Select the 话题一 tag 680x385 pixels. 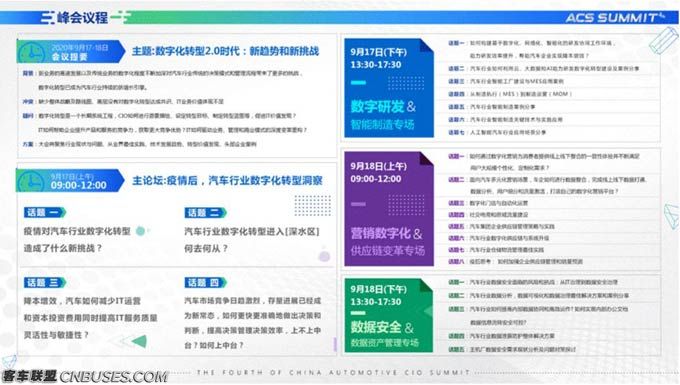[45, 212]
